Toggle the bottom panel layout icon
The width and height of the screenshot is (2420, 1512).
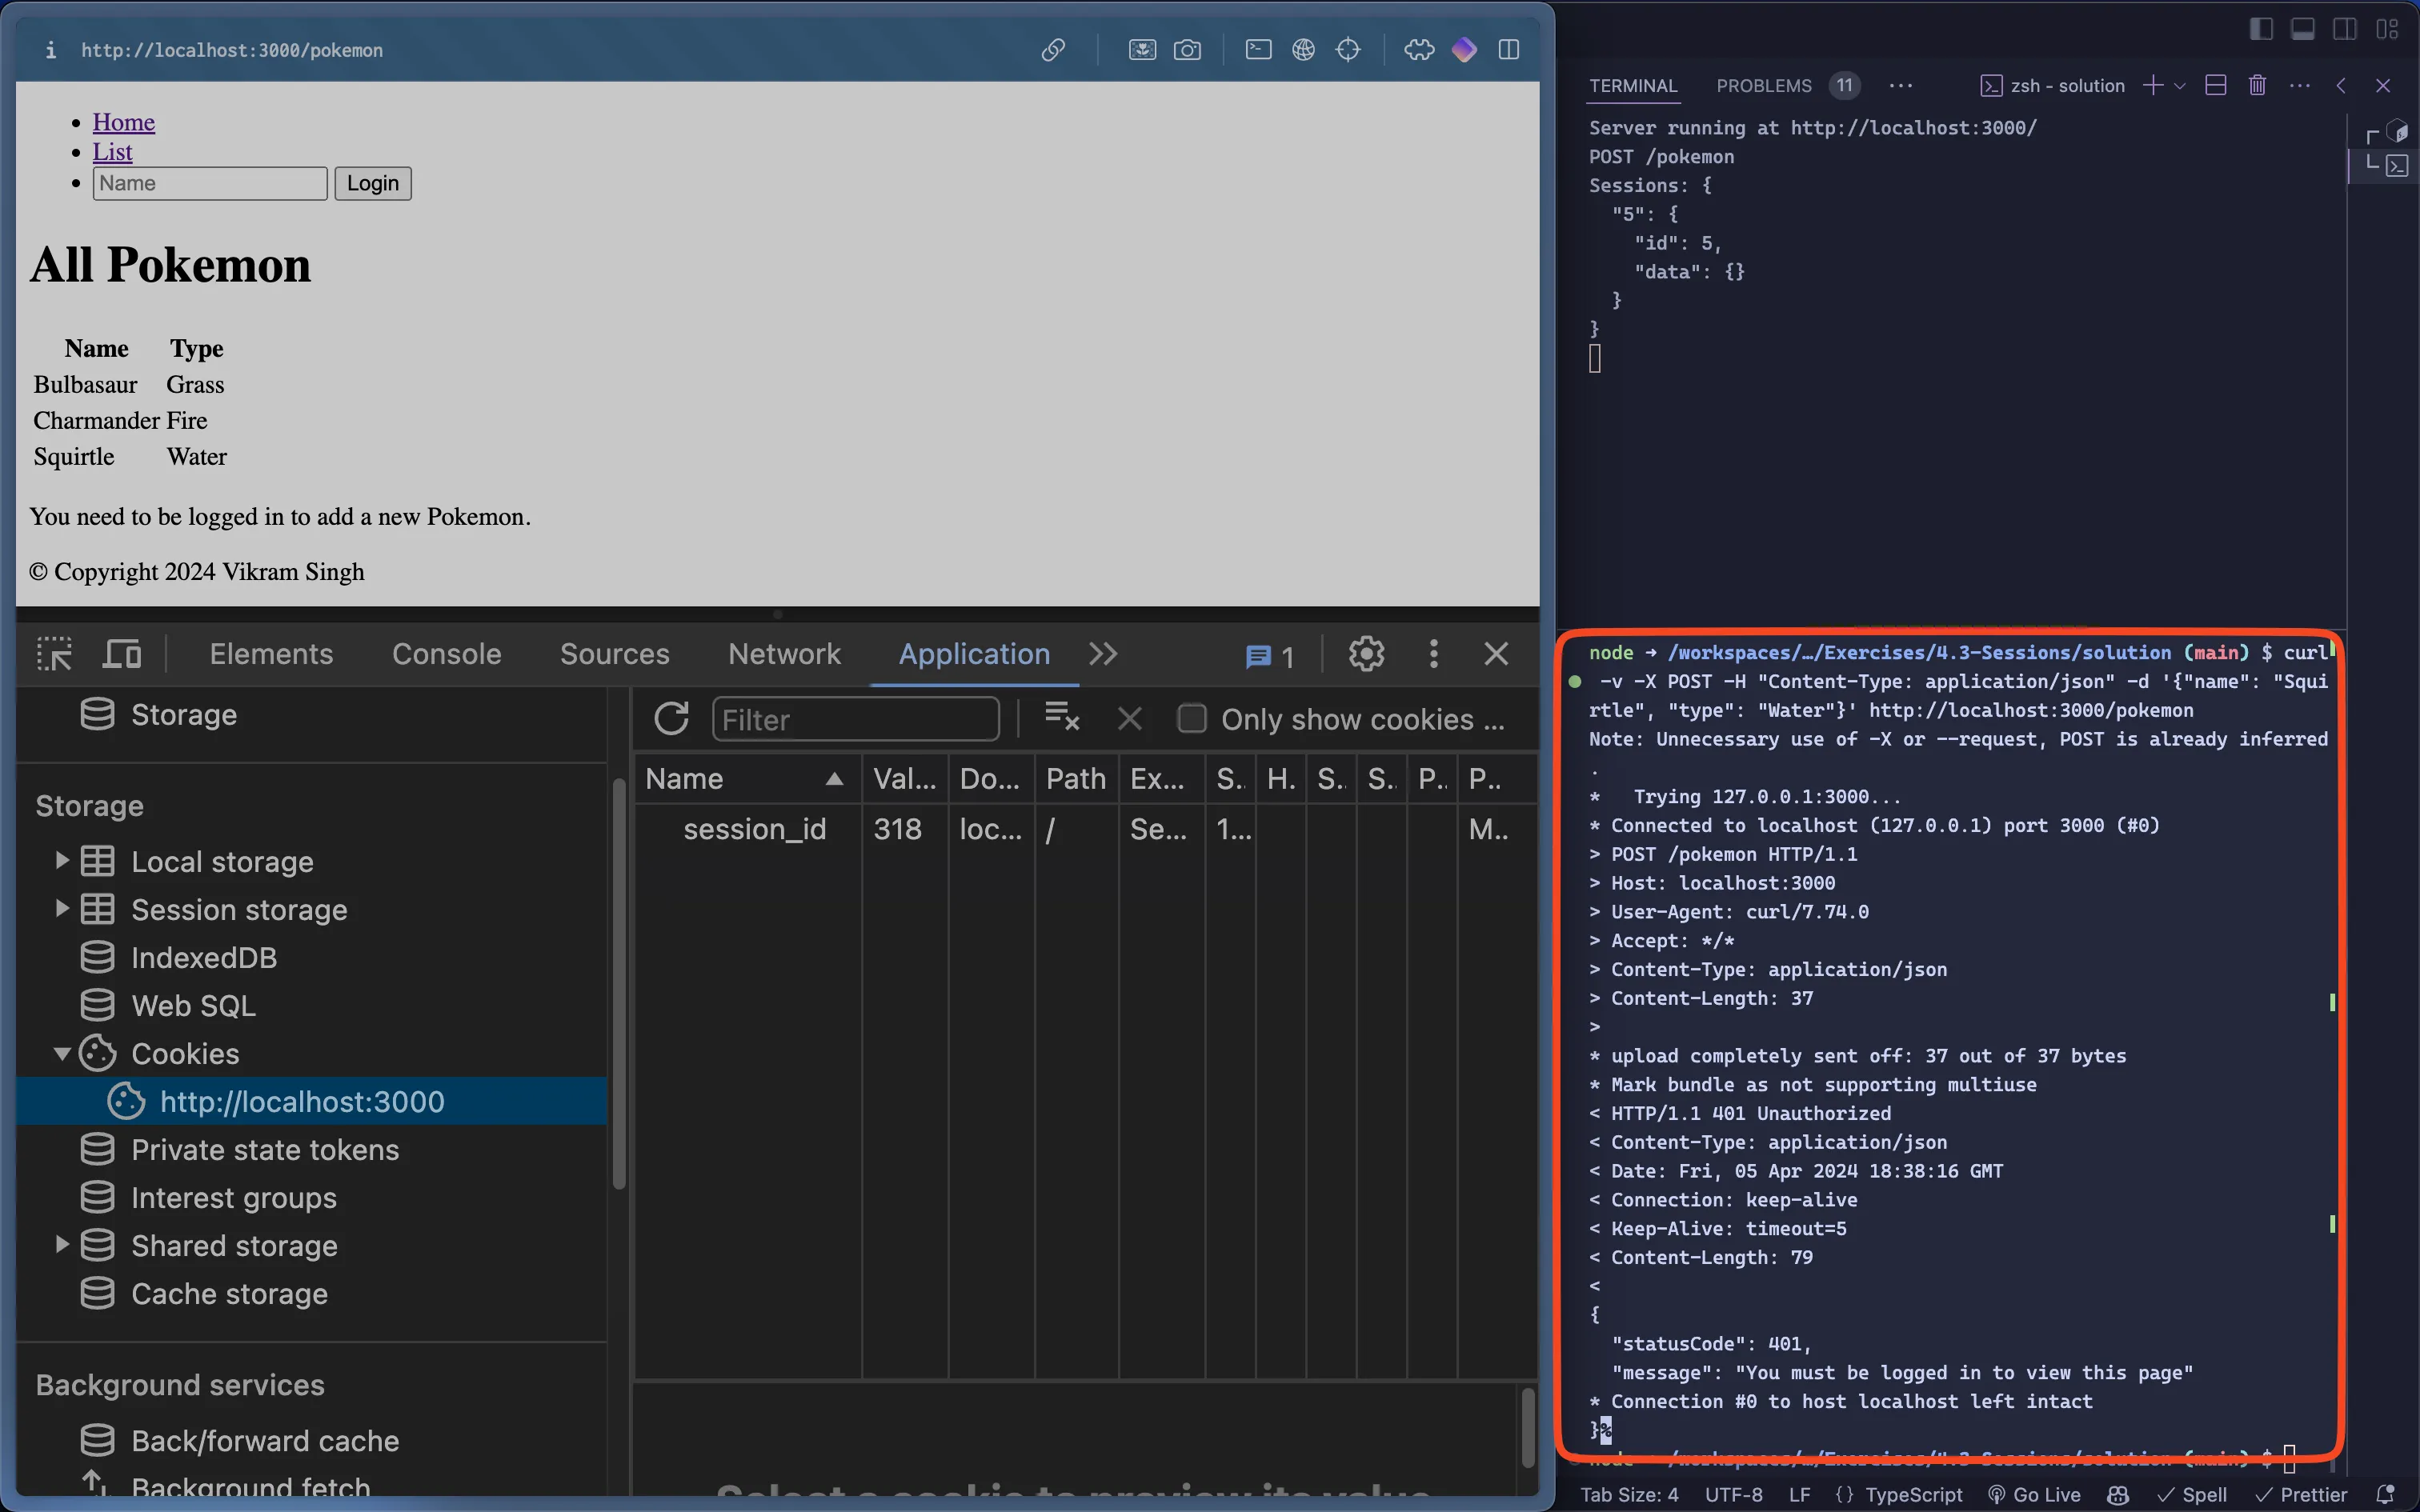point(2302,28)
